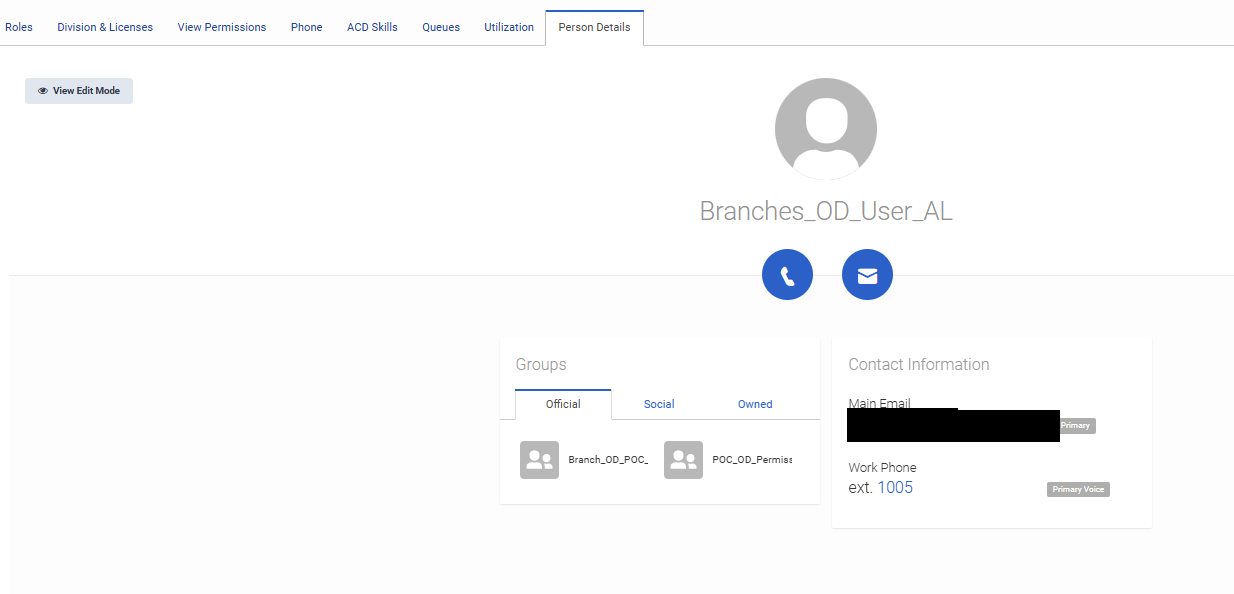Click the blue phone call icon

pos(787,274)
